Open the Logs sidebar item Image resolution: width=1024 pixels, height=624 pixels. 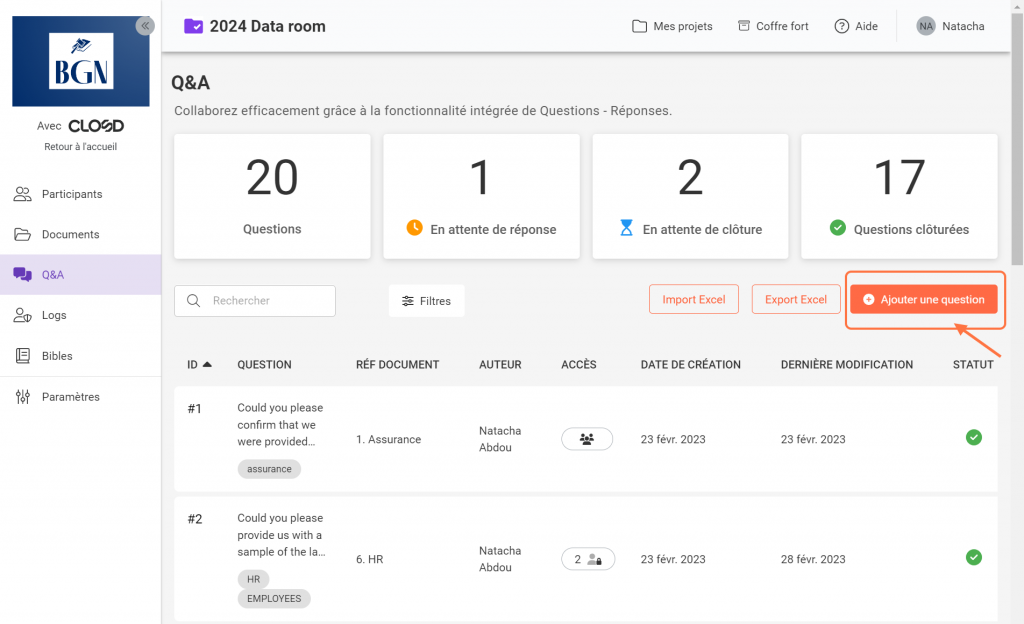pyautogui.click(x=54, y=315)
